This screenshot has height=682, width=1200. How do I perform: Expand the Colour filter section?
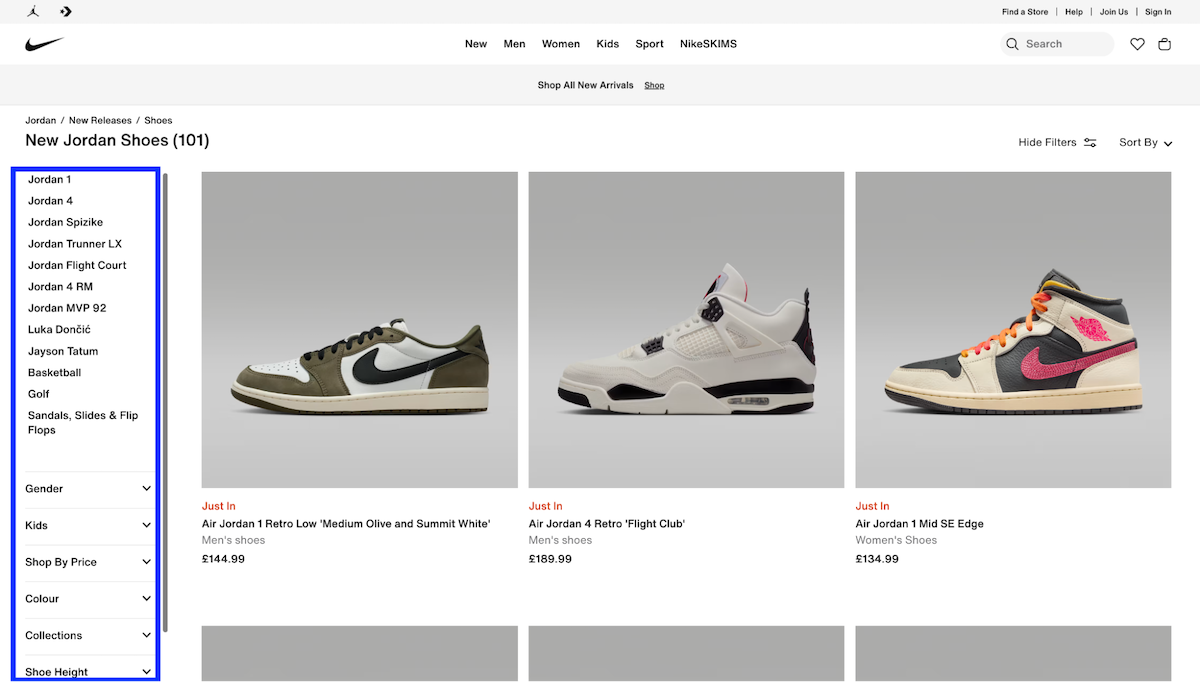click(88, 598)
